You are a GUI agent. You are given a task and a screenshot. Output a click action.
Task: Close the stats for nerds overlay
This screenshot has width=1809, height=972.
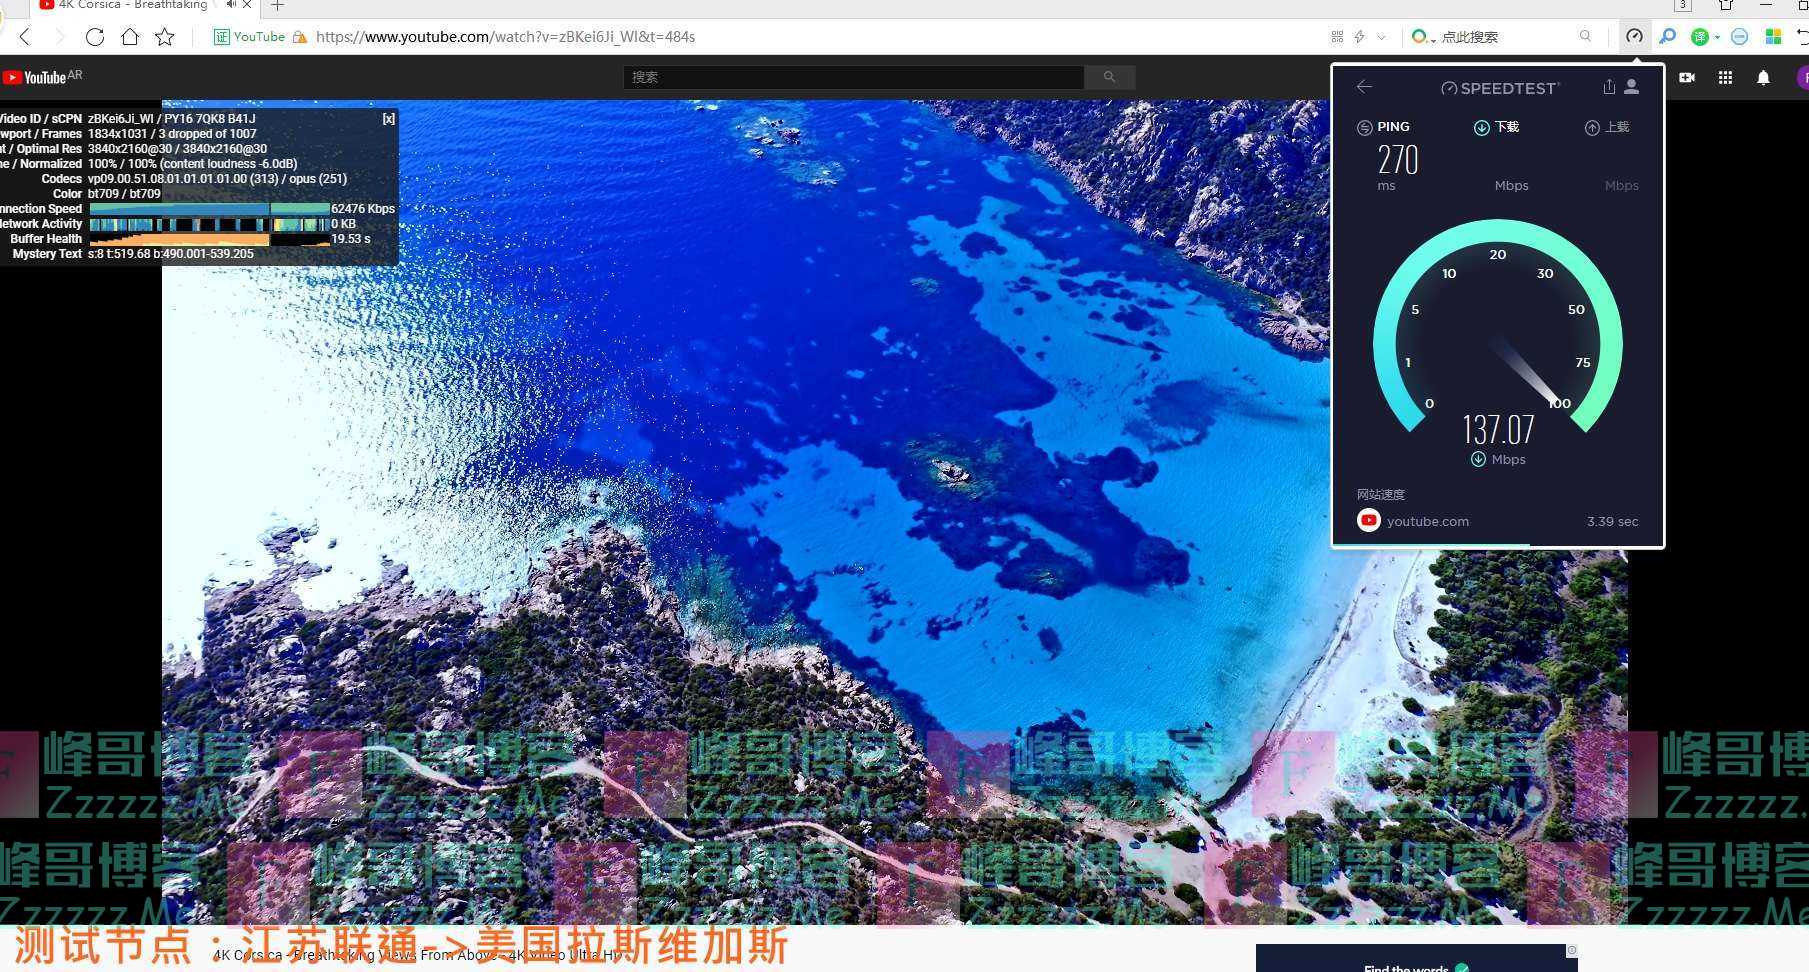coord(388,119)
